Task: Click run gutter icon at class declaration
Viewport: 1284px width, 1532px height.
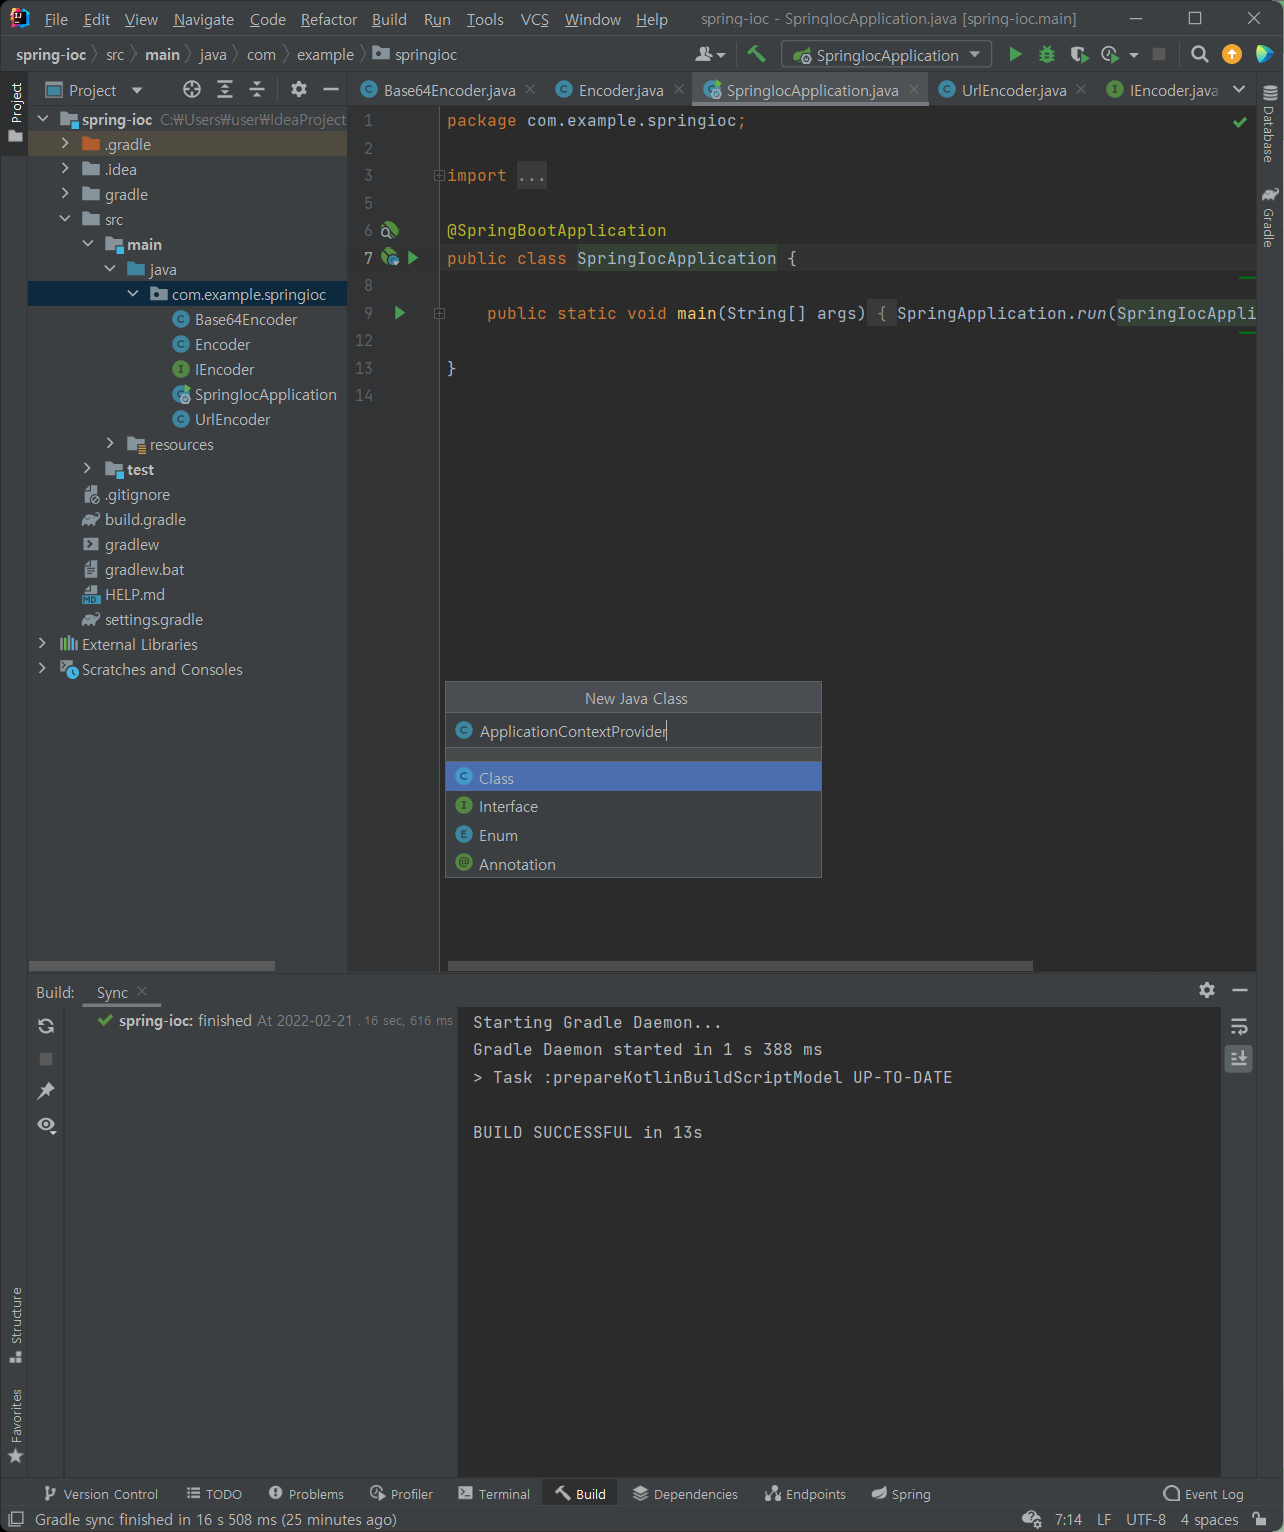Action: [413, 258]
